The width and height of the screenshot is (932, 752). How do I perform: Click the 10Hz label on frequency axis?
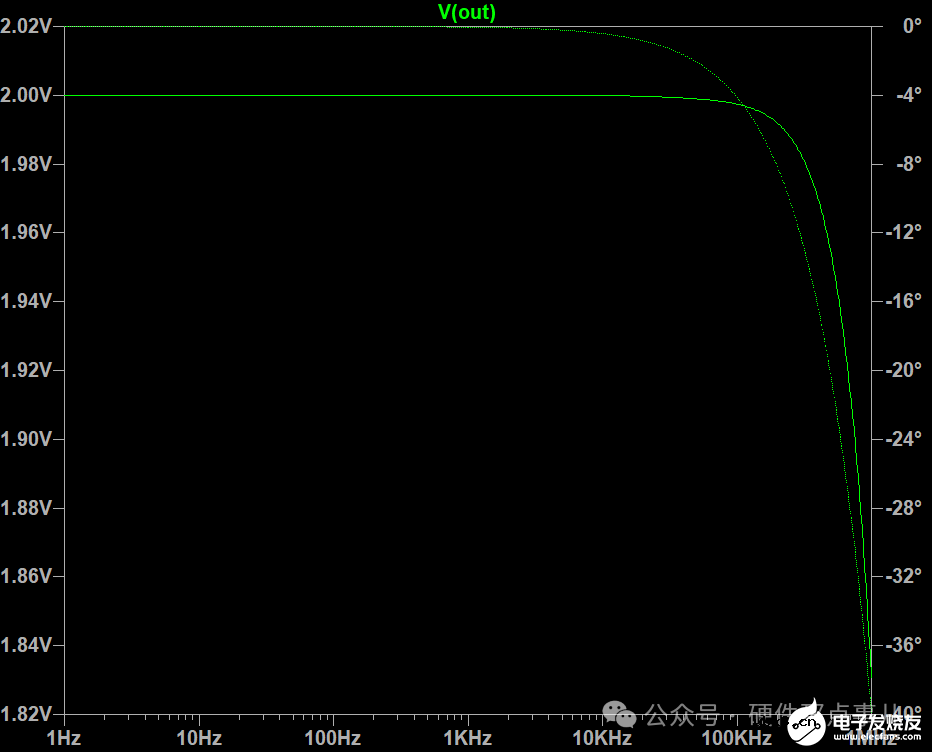click(198, 738)
